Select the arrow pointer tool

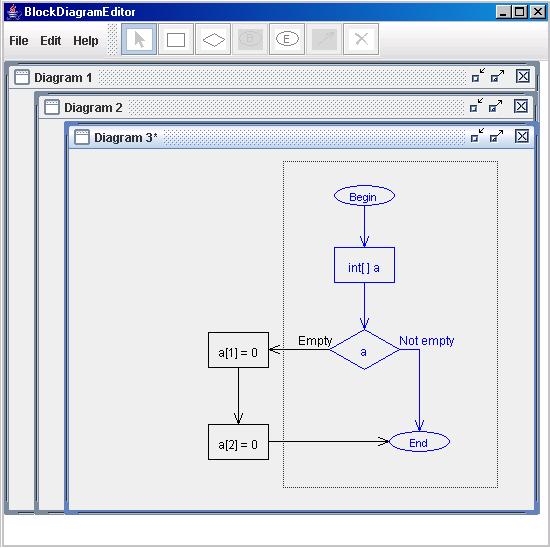[139, 39]
